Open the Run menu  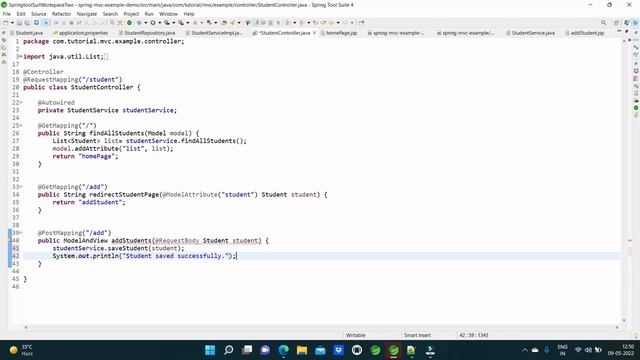click(x=149, y=14)
